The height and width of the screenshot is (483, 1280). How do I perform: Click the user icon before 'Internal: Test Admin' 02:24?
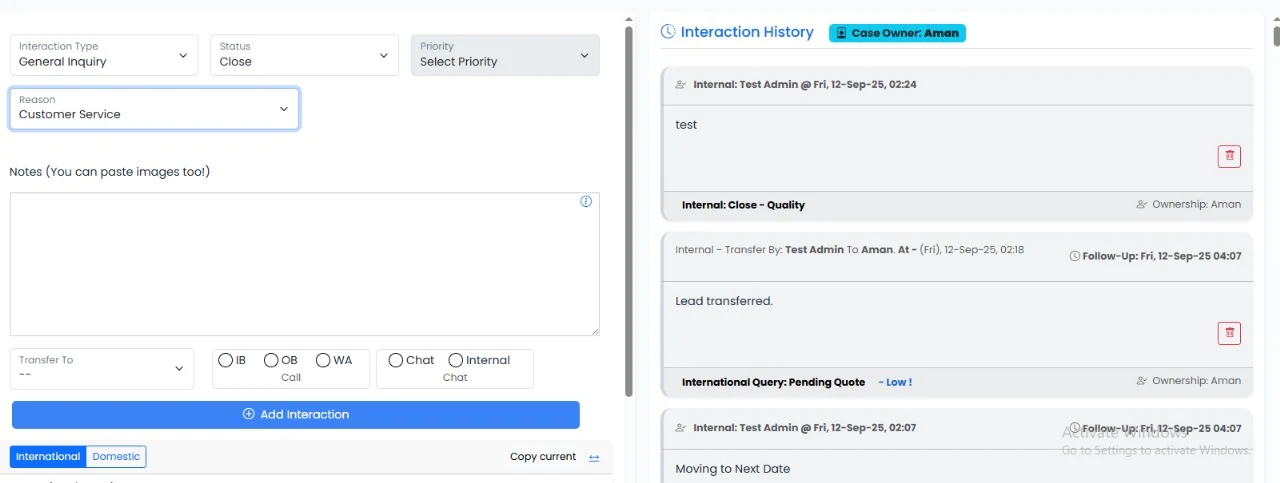coord(681,85)
